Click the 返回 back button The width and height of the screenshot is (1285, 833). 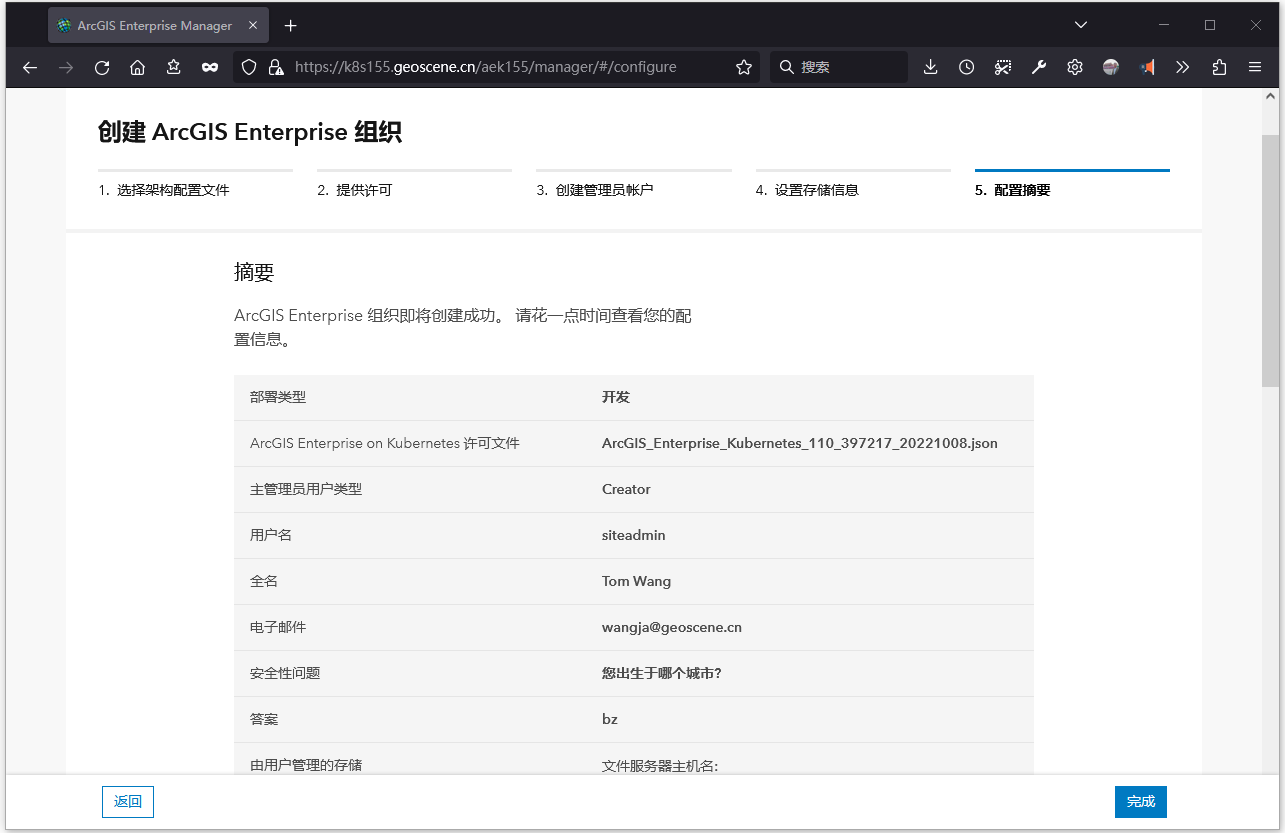pyautogui.click(x=128, y=802)
